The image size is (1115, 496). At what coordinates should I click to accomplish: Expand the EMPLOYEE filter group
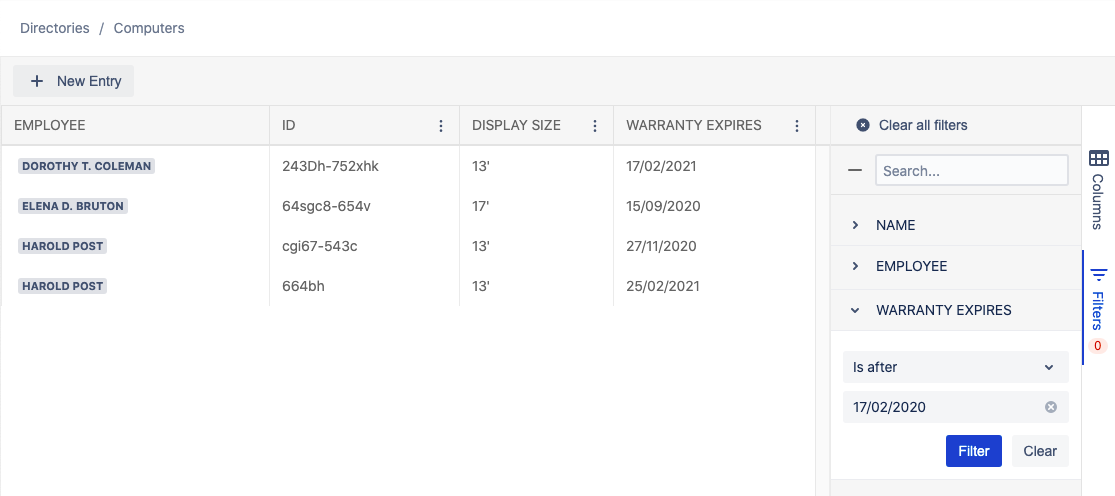pos(855,266)
